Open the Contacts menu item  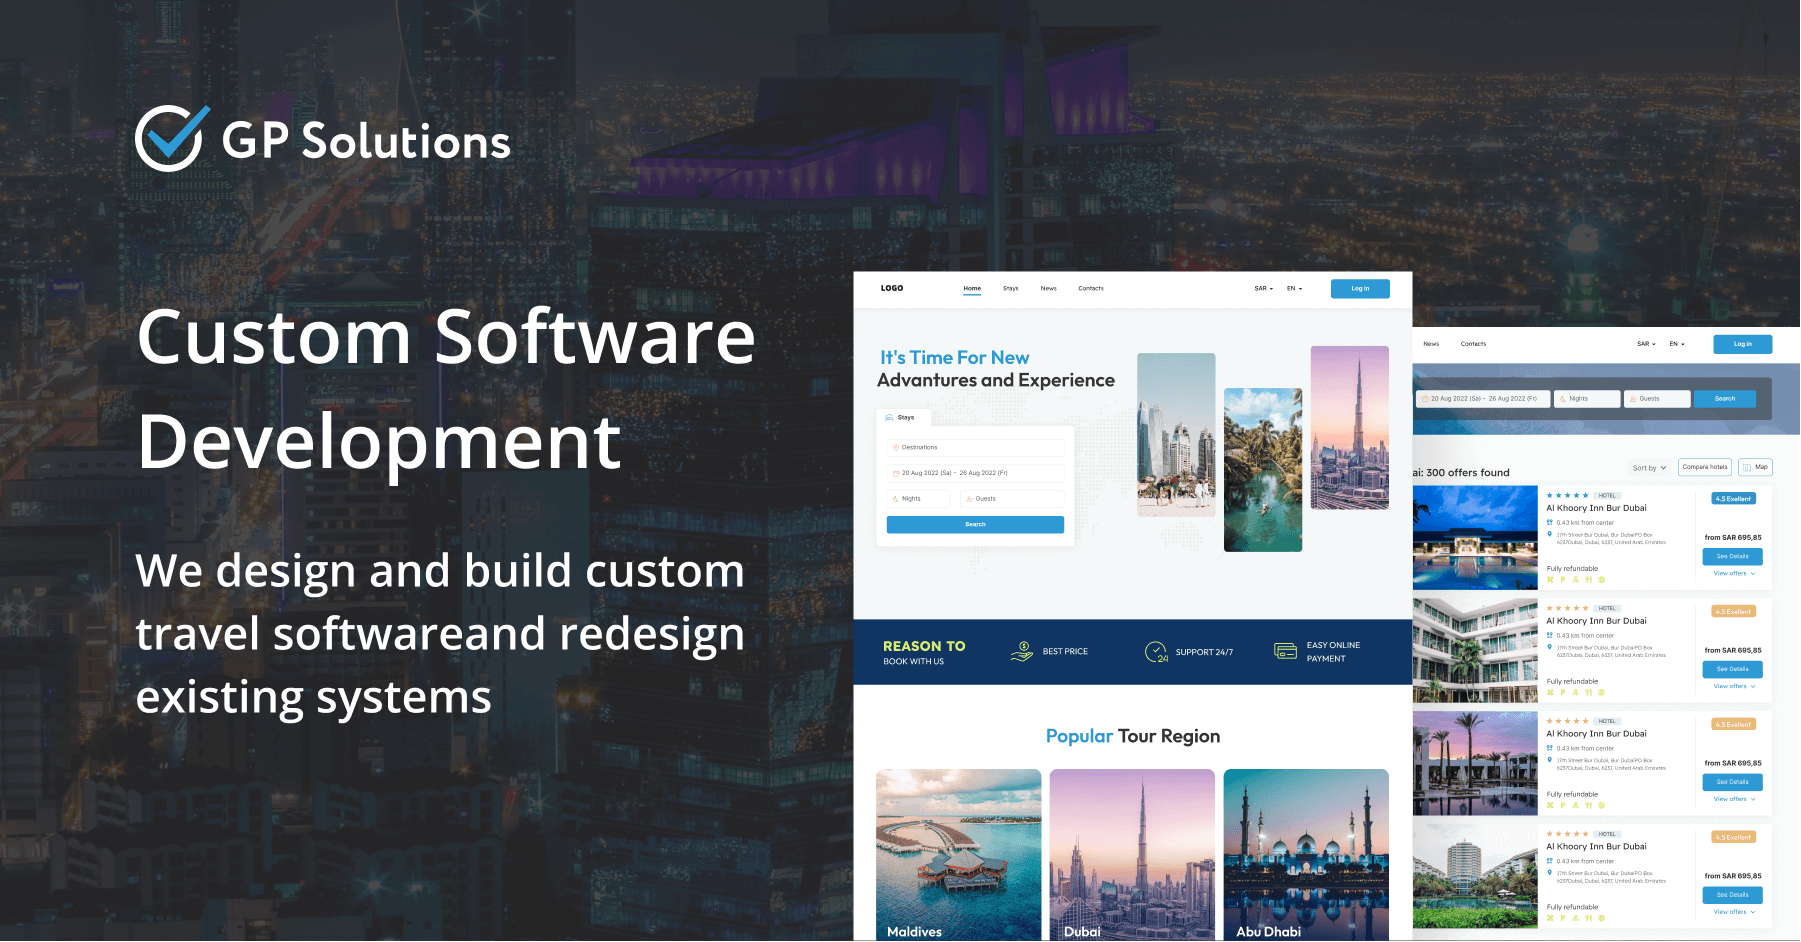tap(1090, 288)
